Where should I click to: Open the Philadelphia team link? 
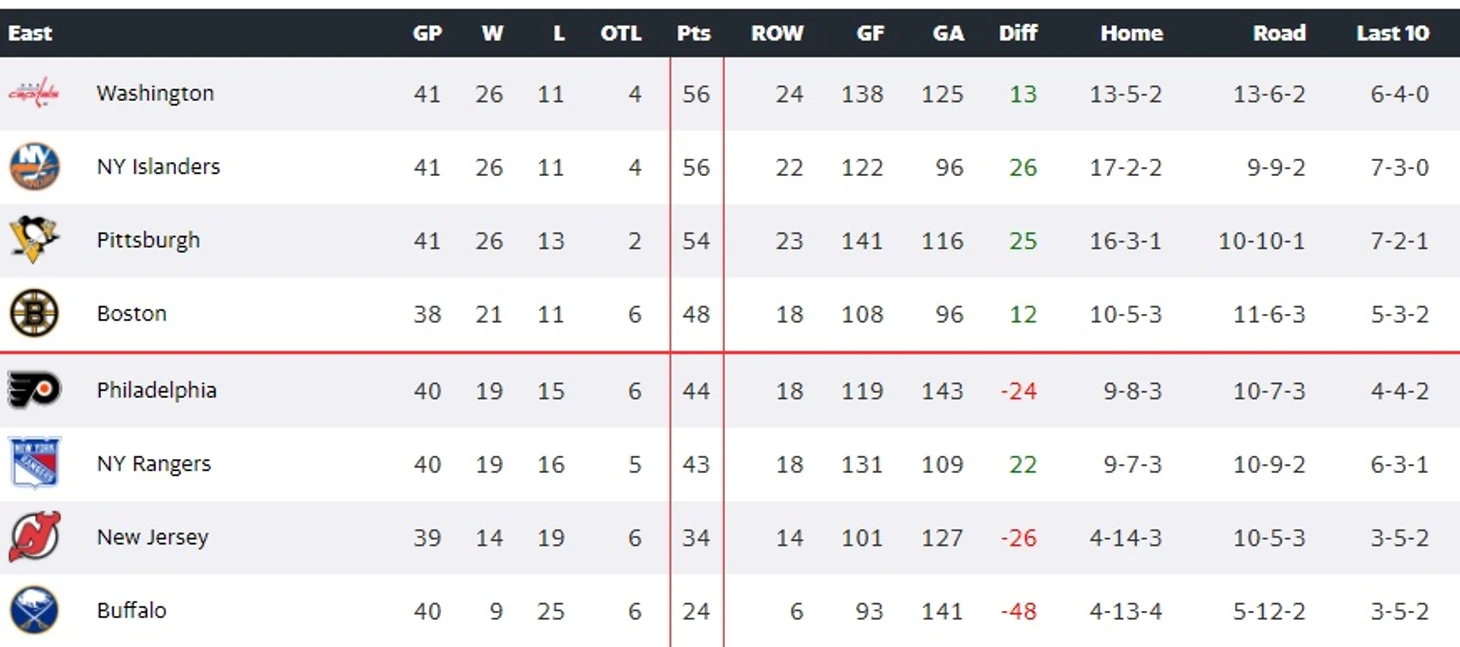[156, 390]
